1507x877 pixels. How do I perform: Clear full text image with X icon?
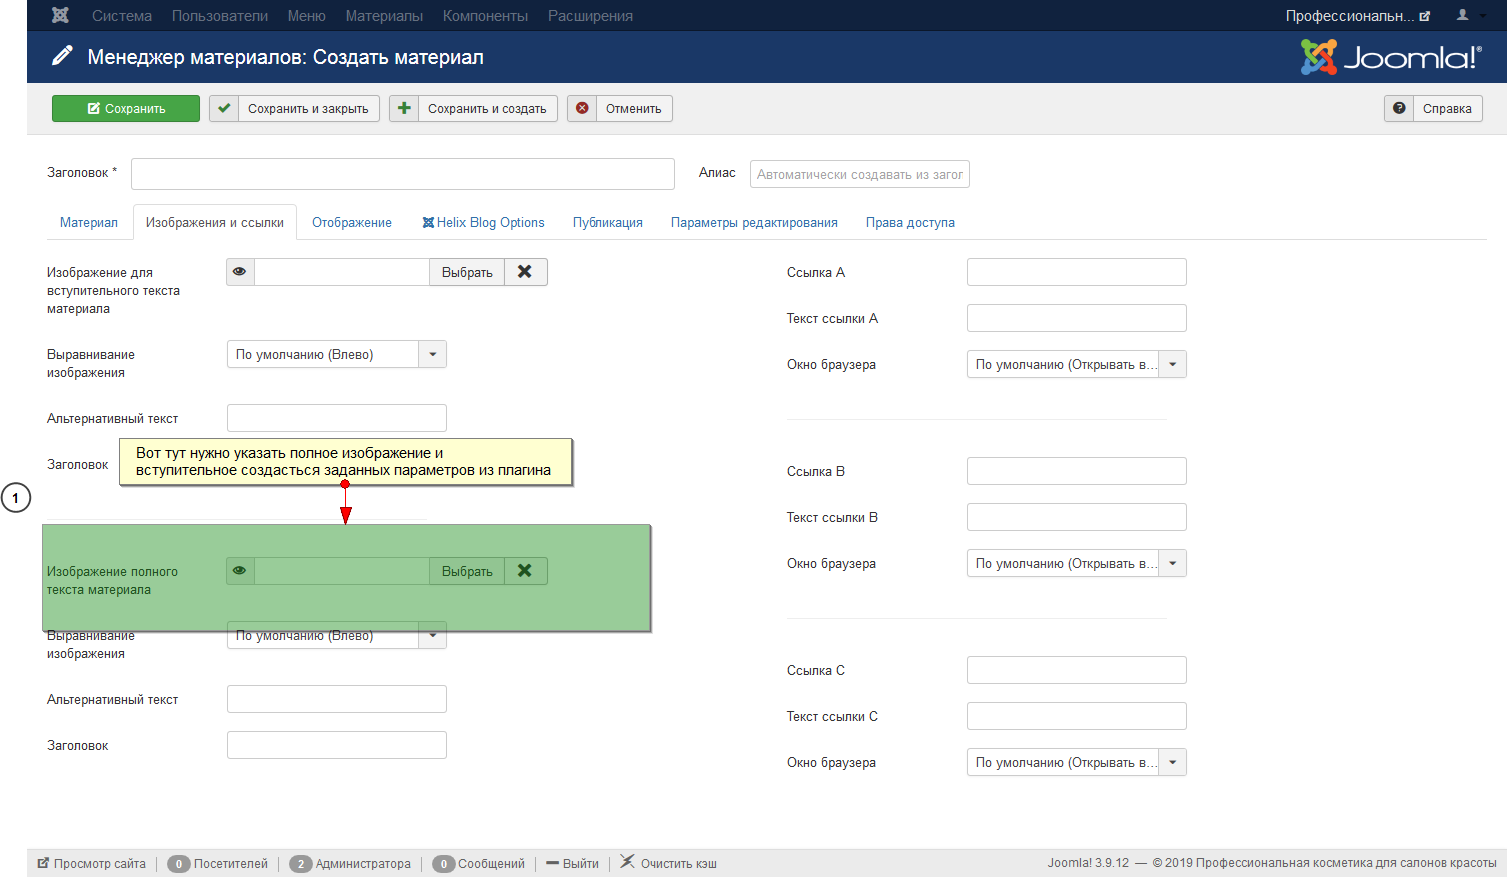coord(525,571)
